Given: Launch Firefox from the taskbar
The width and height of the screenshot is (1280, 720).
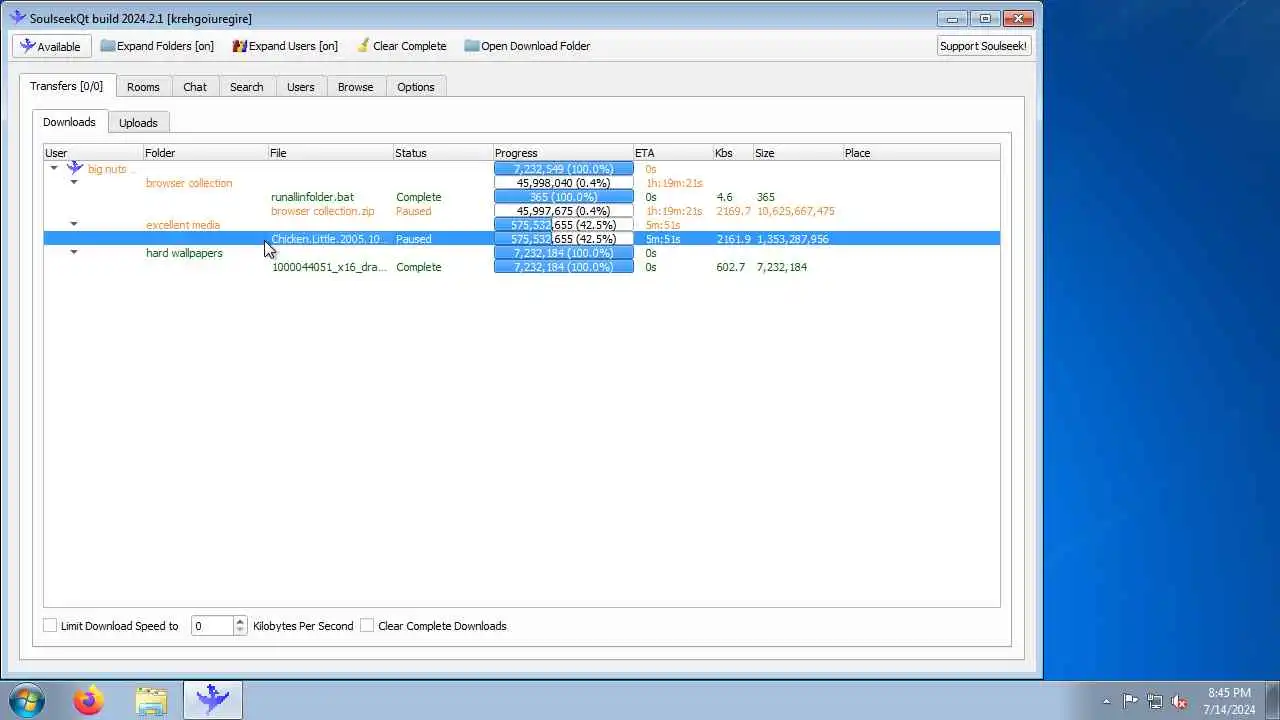Looking at the screenshot, I should (88, 700).
